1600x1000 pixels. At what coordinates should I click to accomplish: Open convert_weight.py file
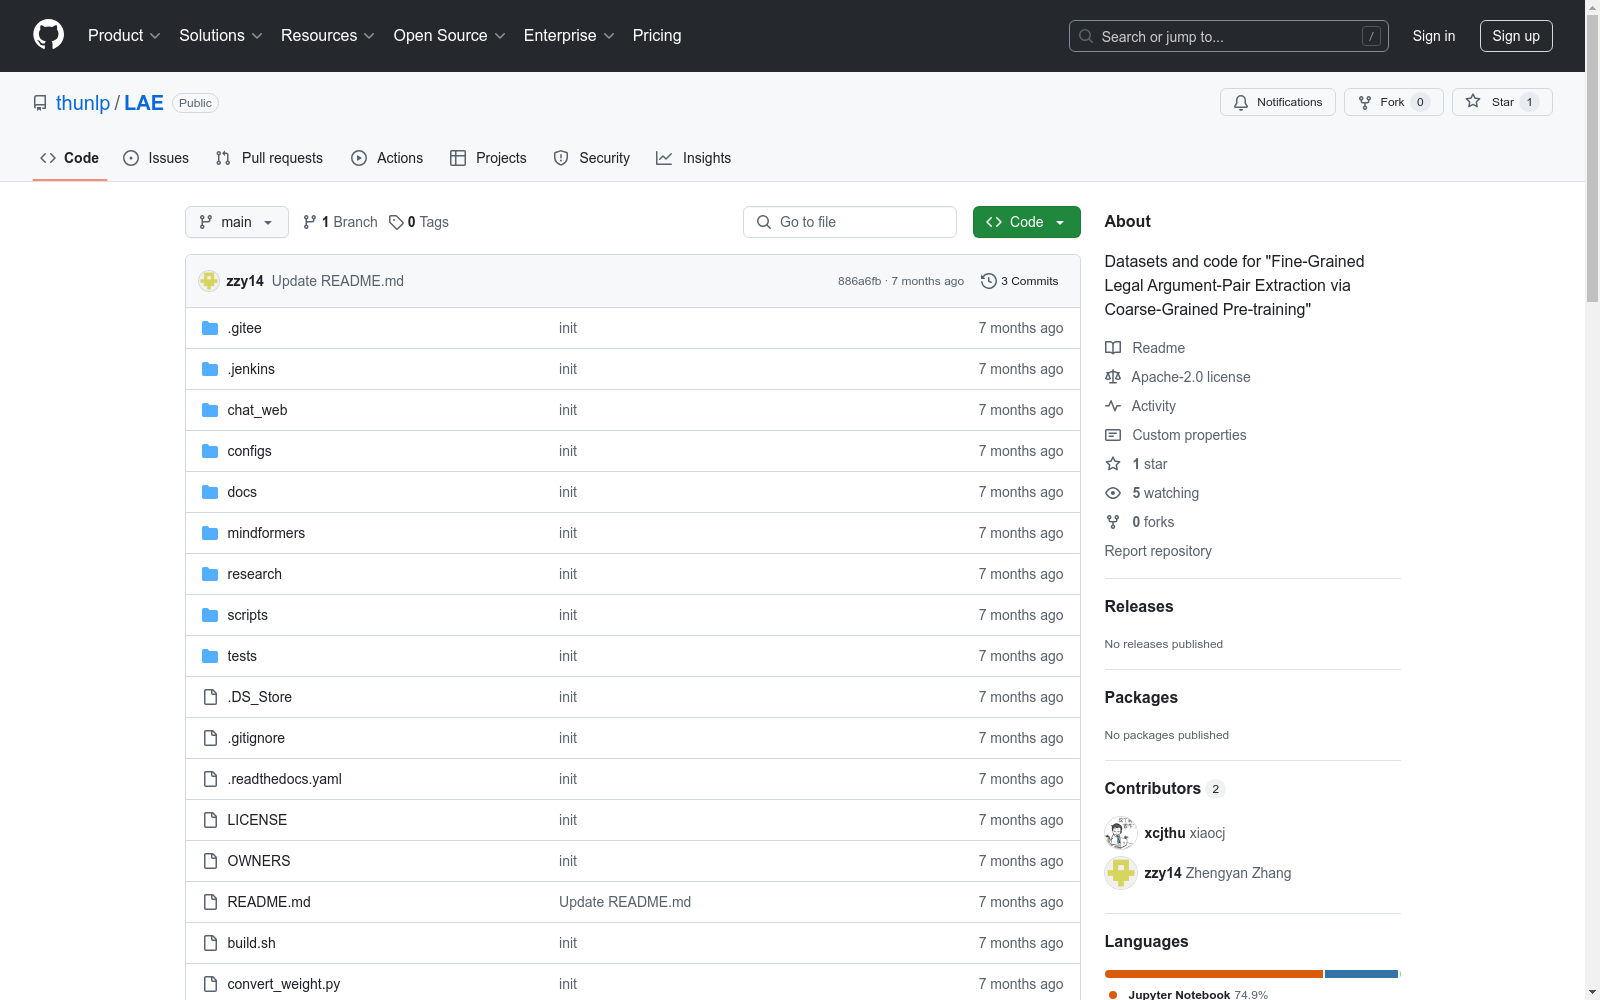pos(284,984)
